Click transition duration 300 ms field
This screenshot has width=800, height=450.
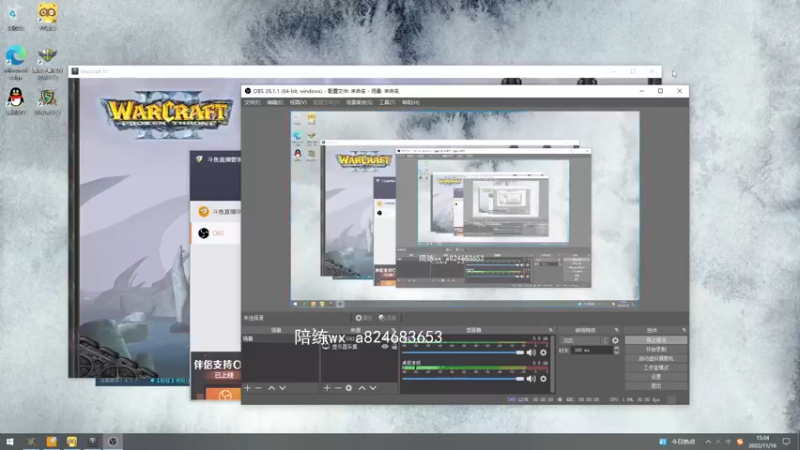click(592, 351)
